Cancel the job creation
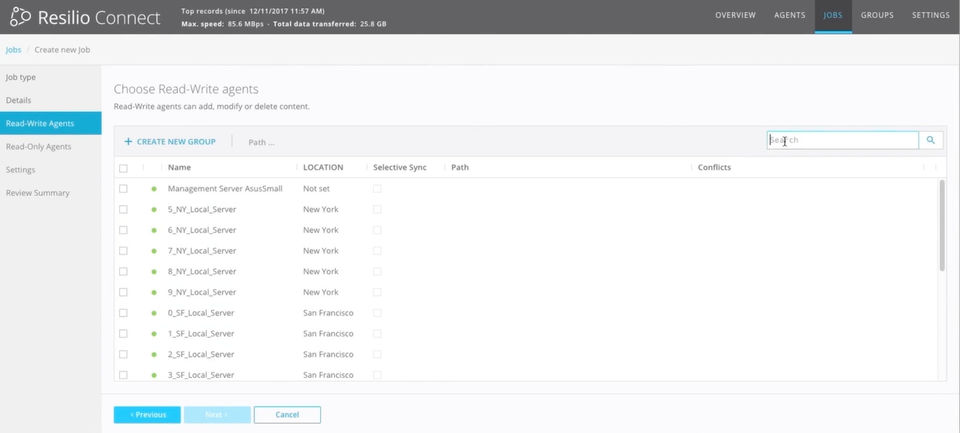 pos(287,415)
